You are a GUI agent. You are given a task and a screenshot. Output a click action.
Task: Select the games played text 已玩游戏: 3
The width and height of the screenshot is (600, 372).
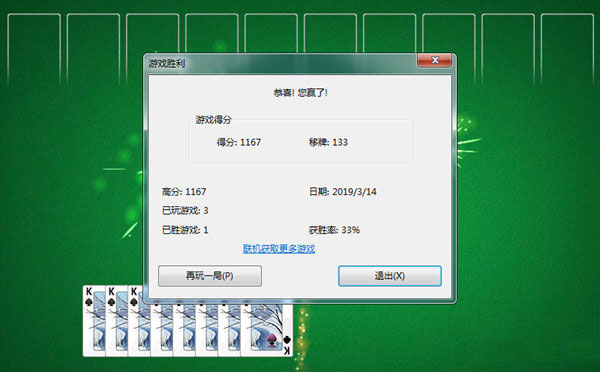(185, 210)
